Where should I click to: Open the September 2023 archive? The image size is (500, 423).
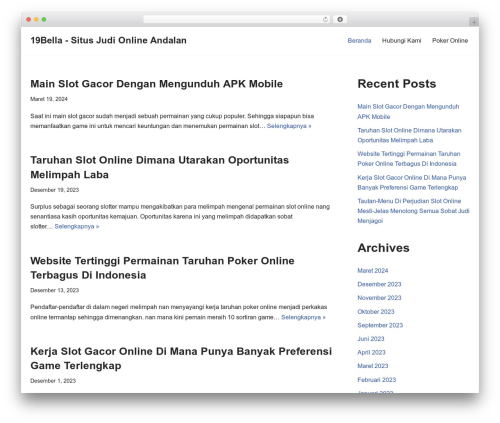(380, 325)
